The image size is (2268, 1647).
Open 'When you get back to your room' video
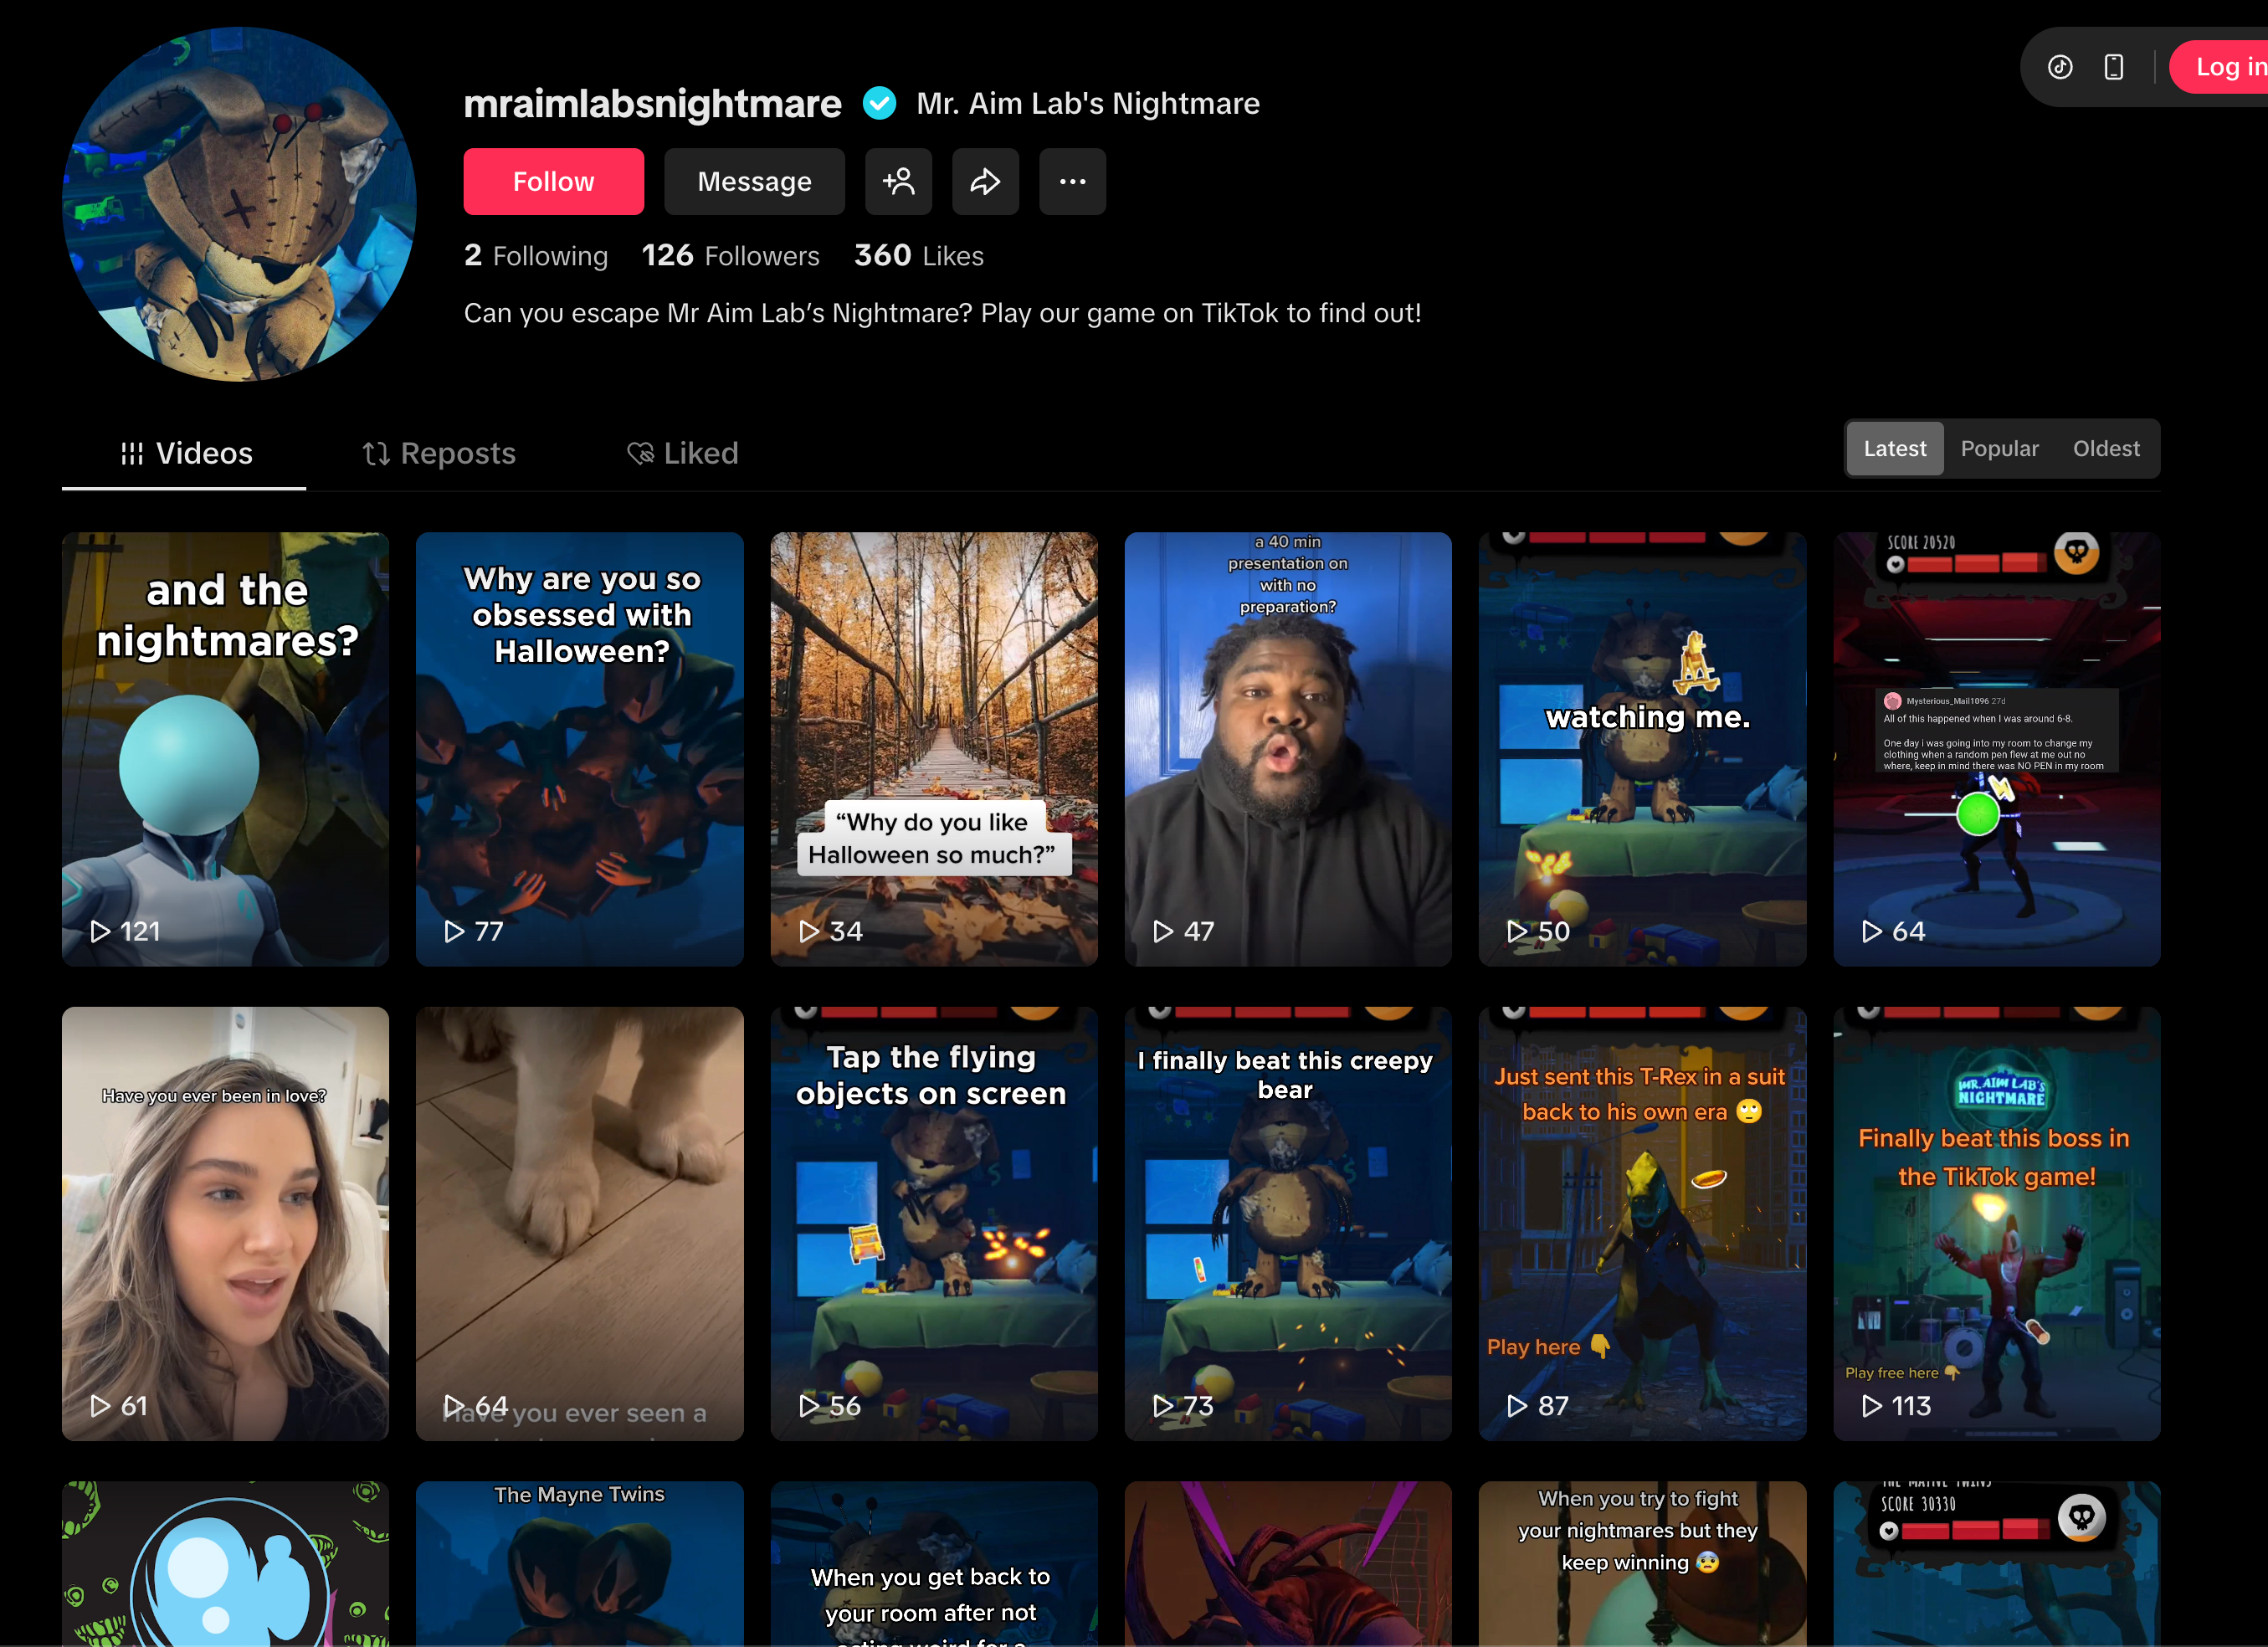pos(933,1564)
